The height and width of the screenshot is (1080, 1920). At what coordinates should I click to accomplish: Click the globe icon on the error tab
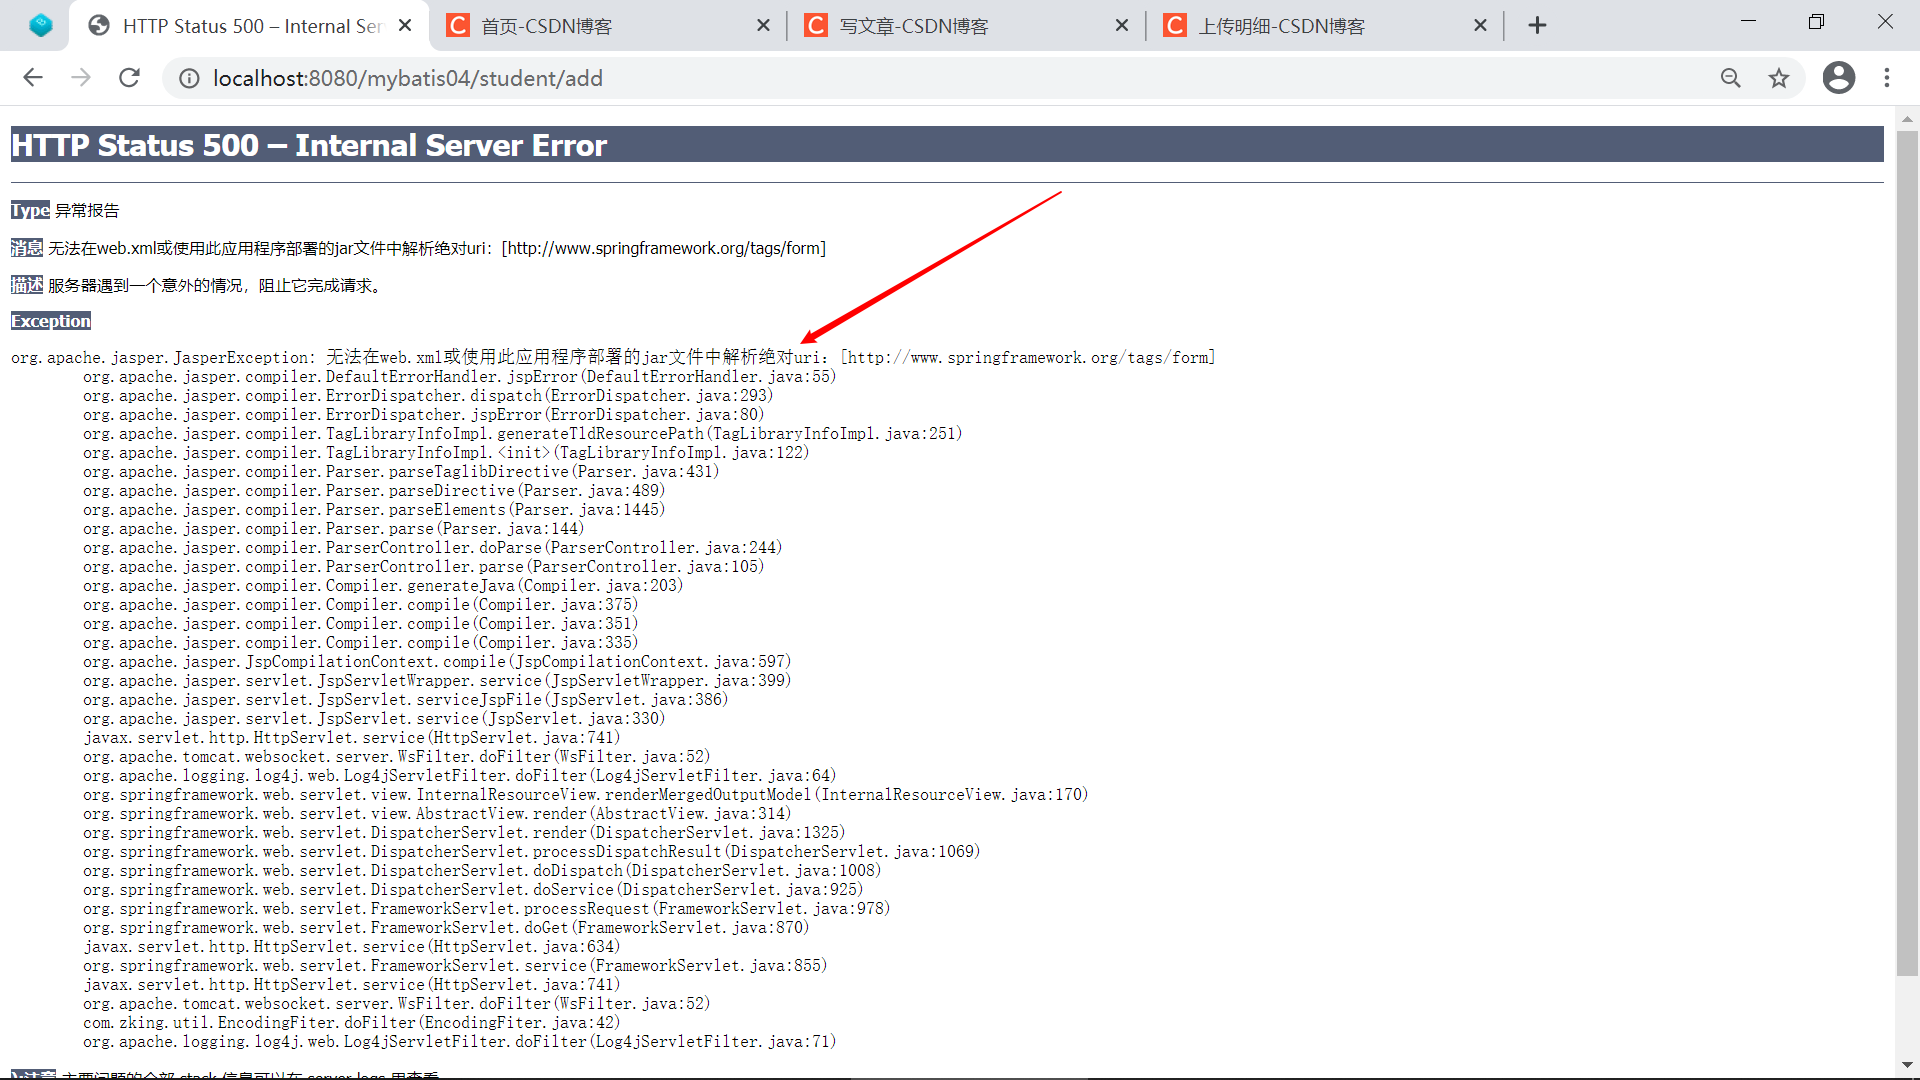tap(98, 25)
